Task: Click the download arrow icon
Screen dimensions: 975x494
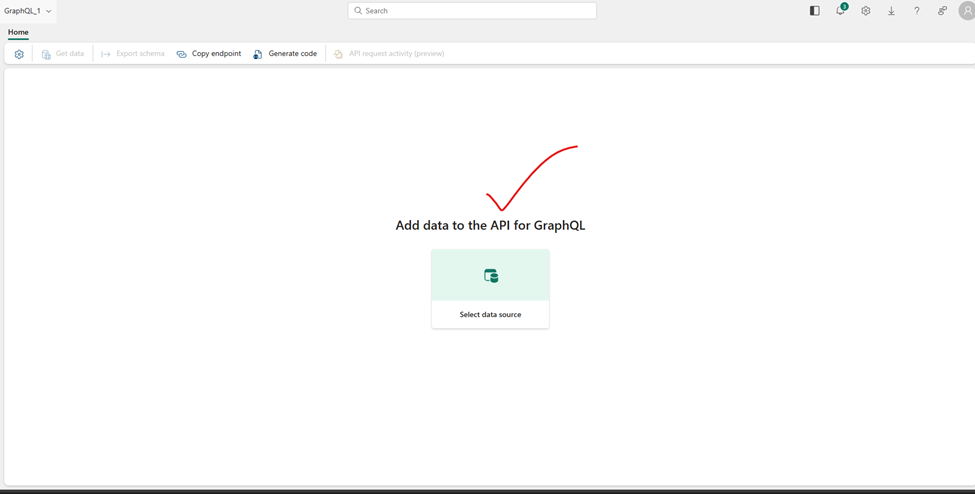Action: point(891,11)
